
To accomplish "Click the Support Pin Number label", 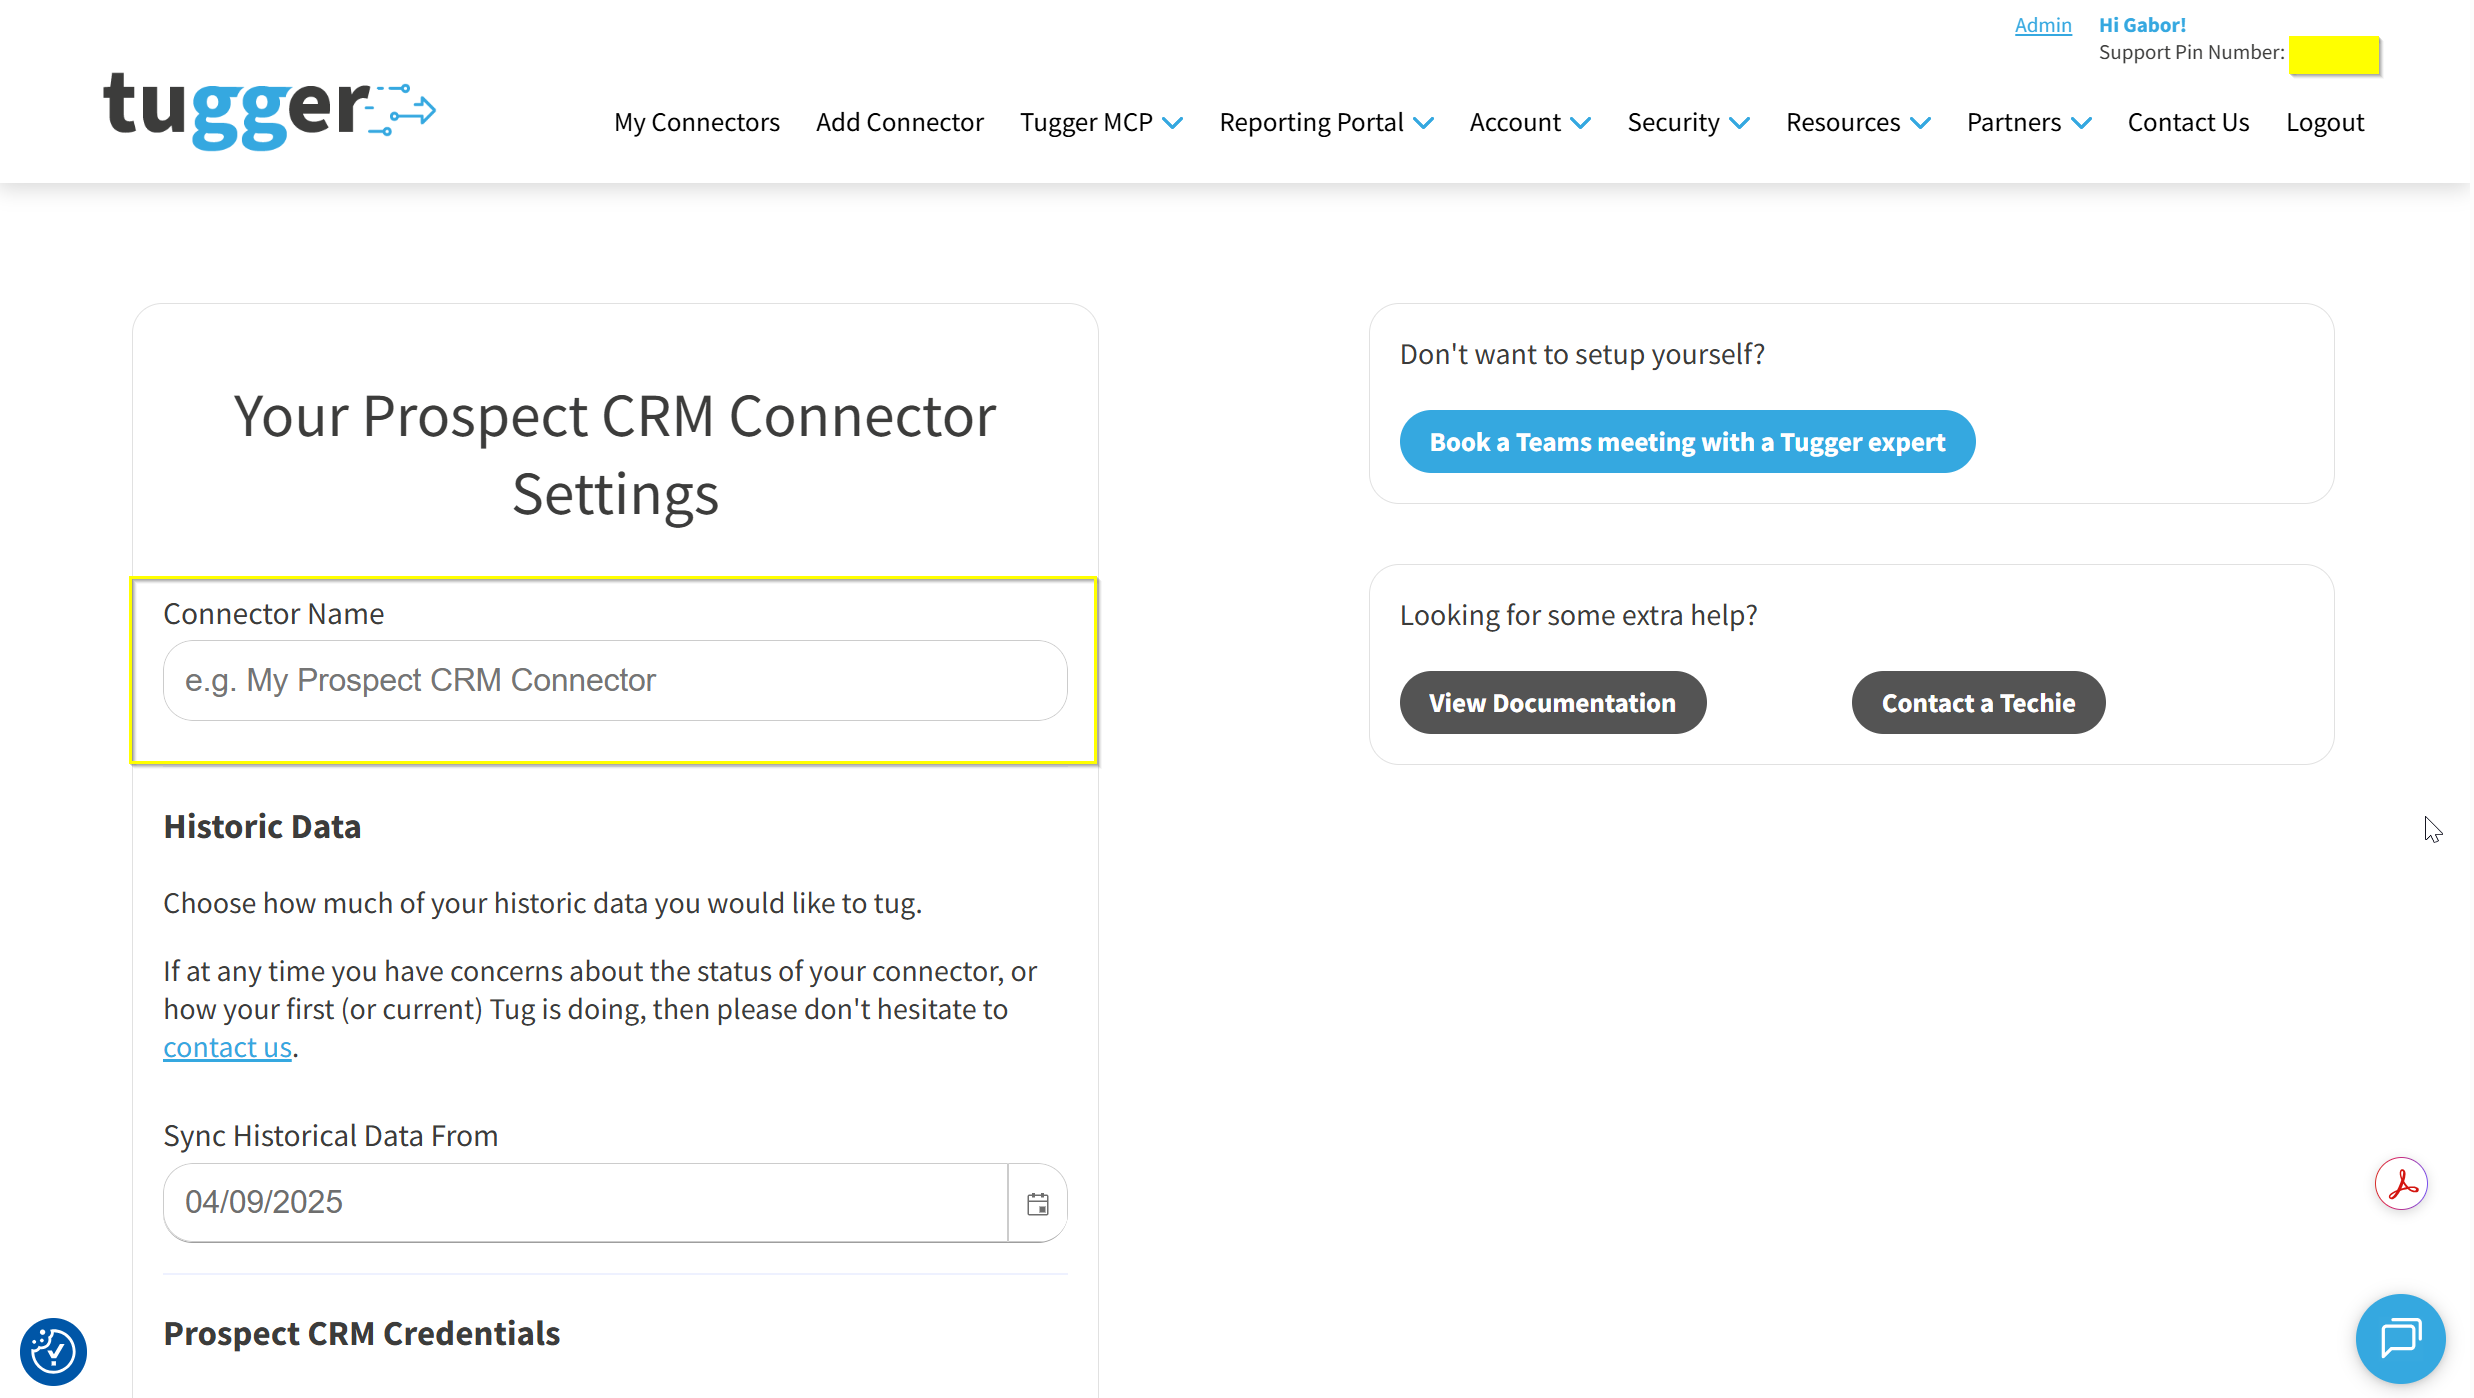I will pyautogui.click(x=2191, y=52).
